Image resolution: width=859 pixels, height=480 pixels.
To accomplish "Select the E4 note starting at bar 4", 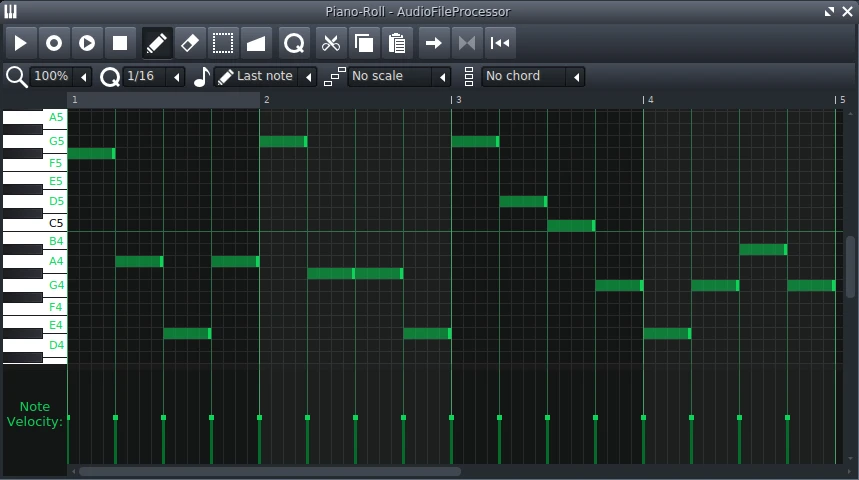I will pos(667,333).
